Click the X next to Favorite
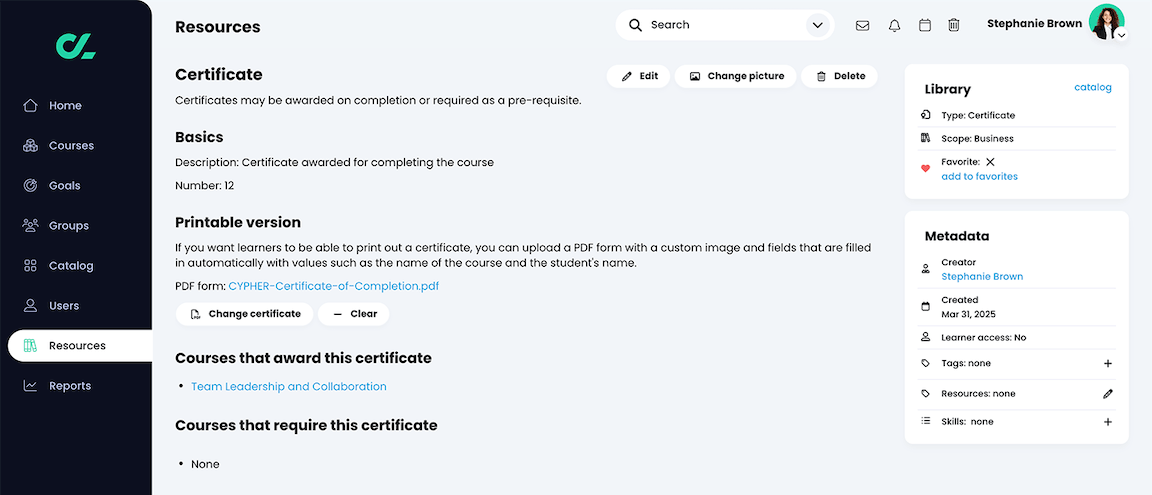This screenshot has height=495, width=1152. click(x=990, y=162)
